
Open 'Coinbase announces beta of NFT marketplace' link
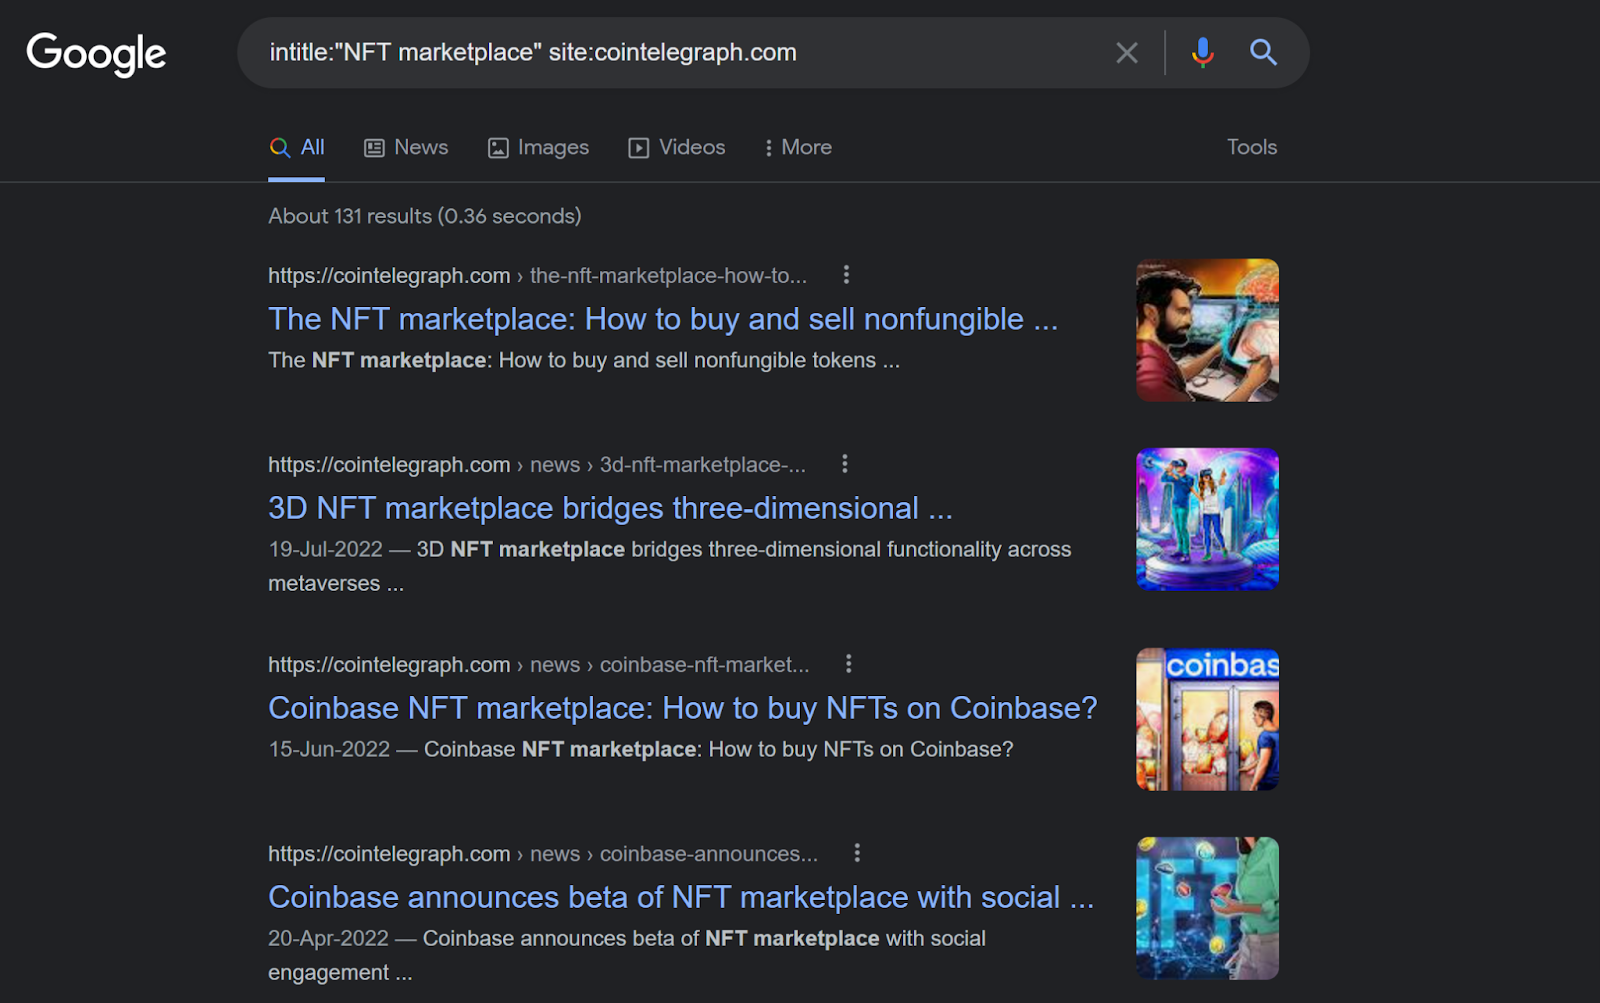coord(681,897)
